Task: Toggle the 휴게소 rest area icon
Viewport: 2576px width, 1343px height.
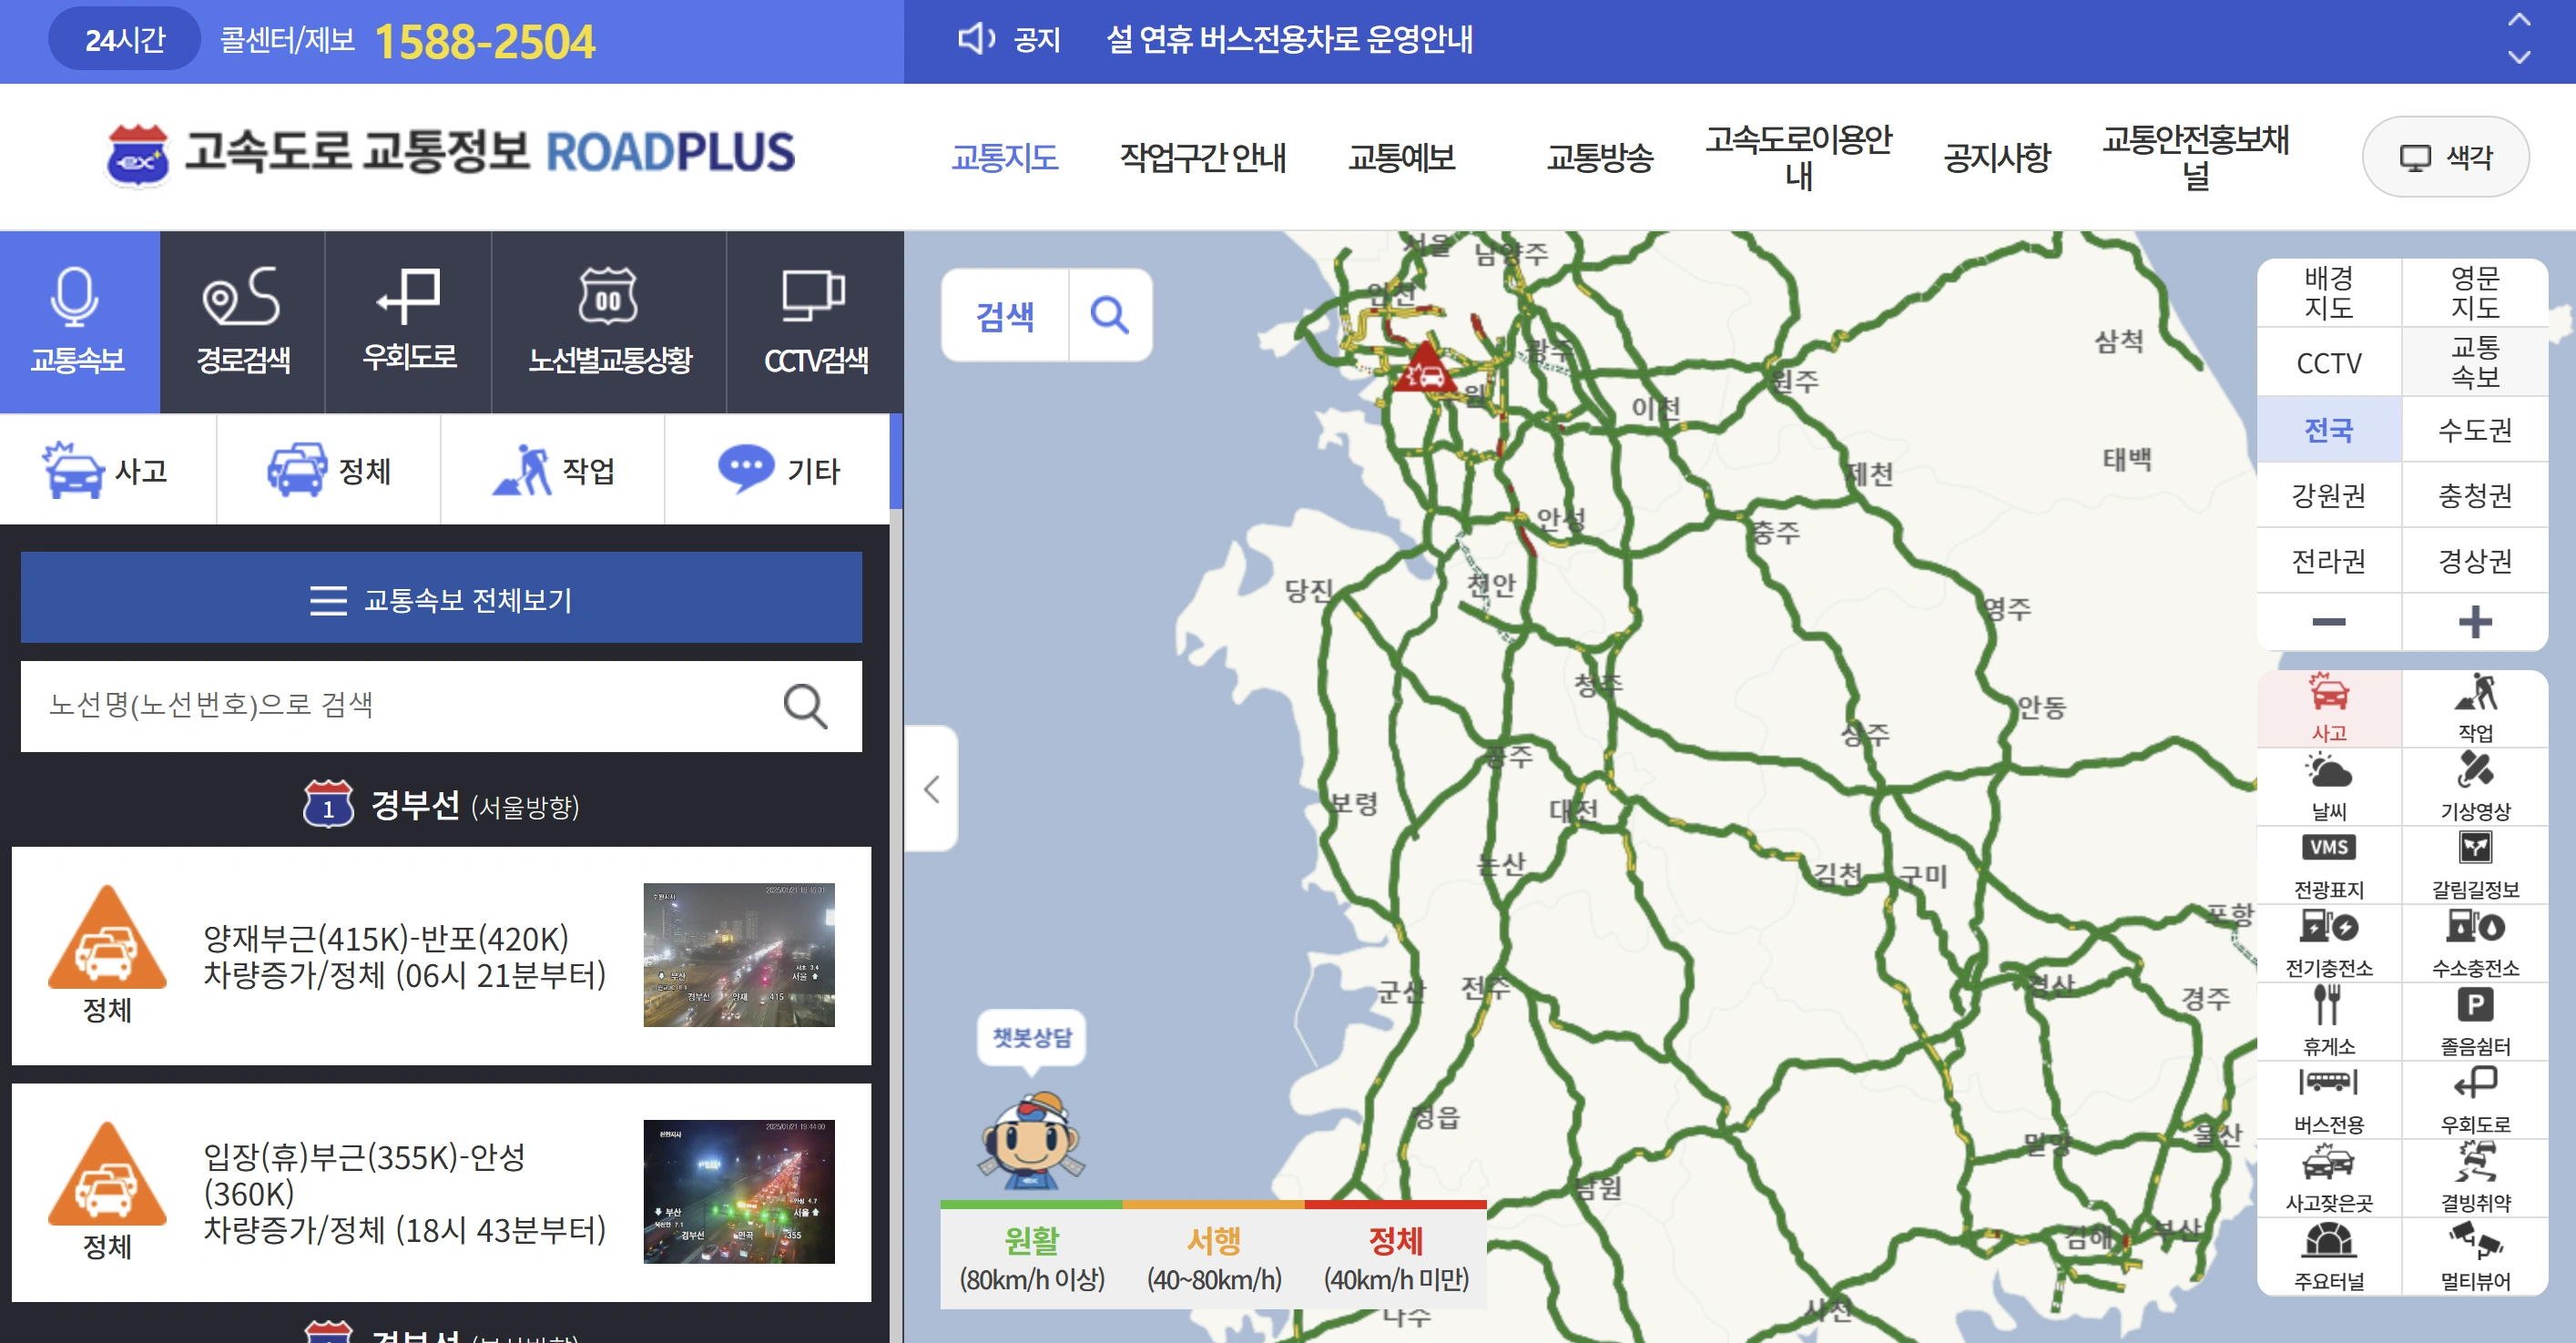Action: click(x=2329, y=1021)
